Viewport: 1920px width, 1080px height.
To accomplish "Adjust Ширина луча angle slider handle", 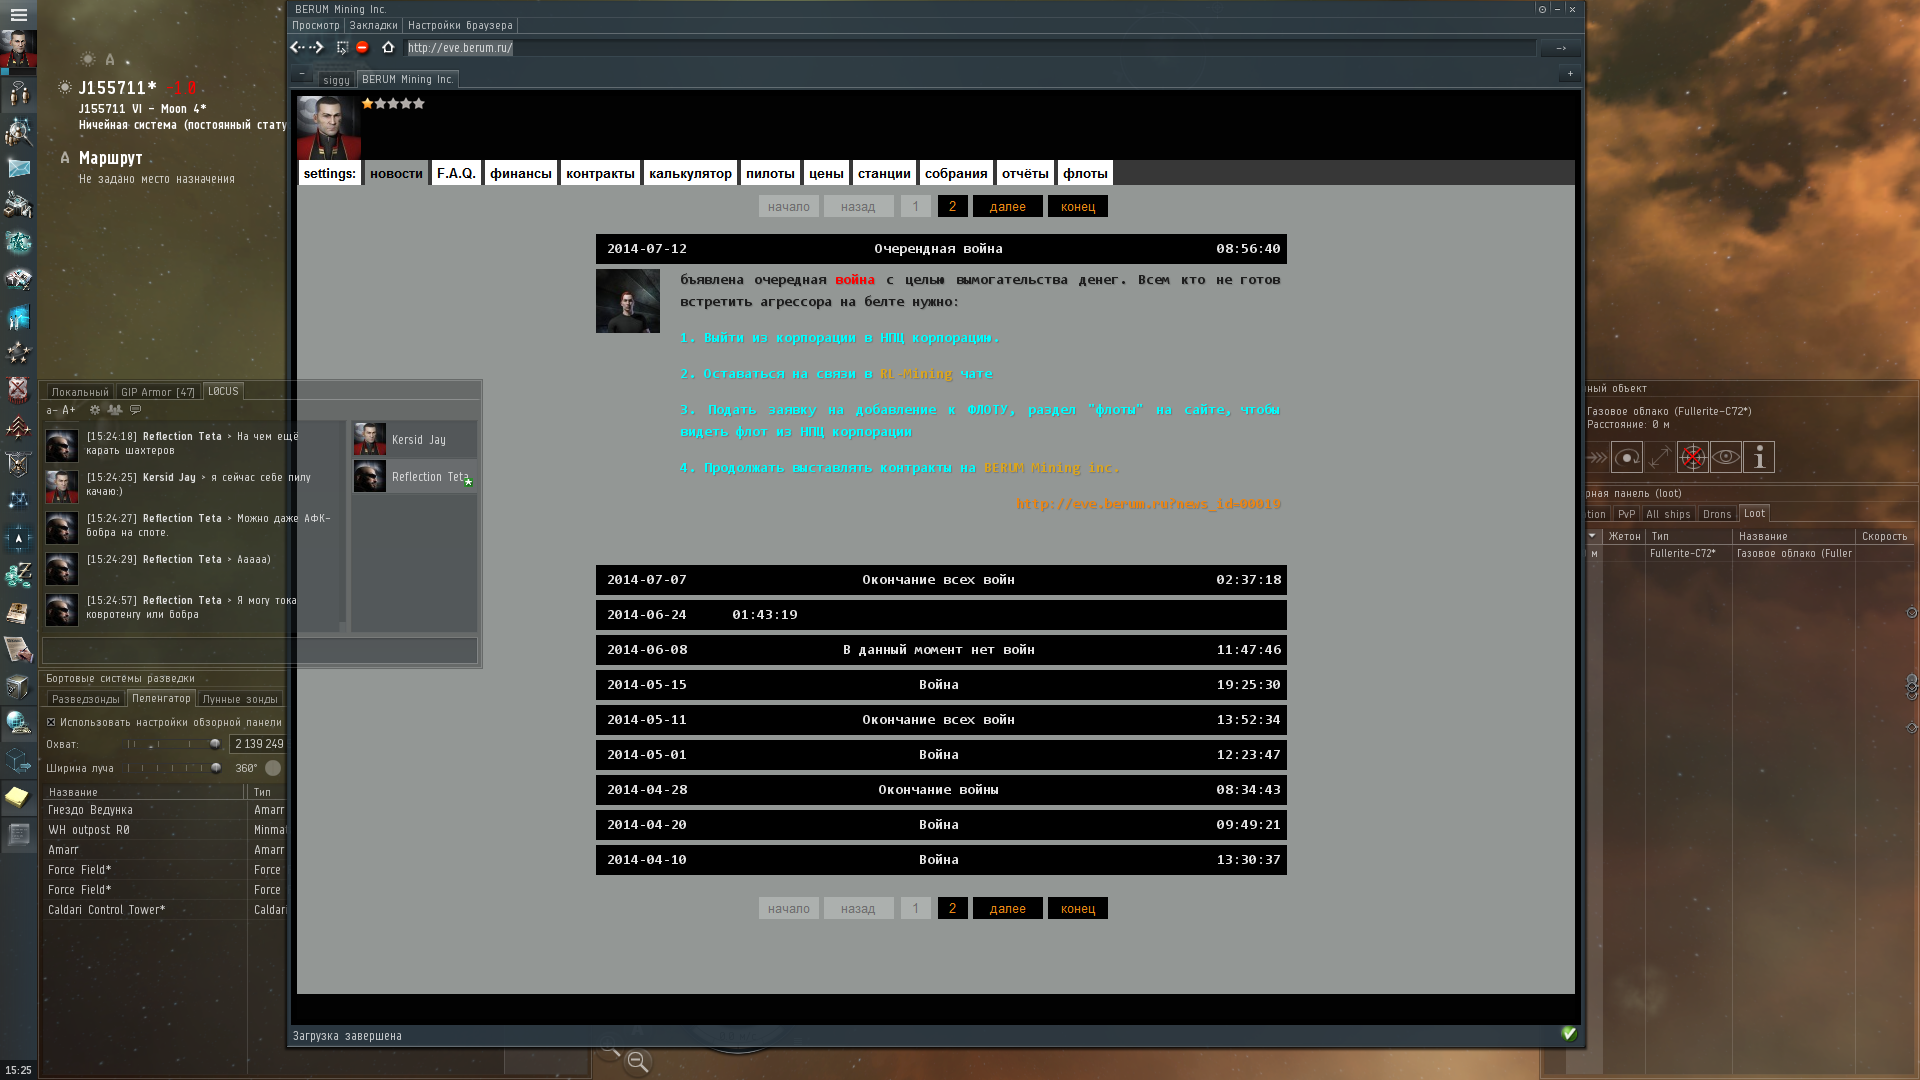I will [216, 768].
